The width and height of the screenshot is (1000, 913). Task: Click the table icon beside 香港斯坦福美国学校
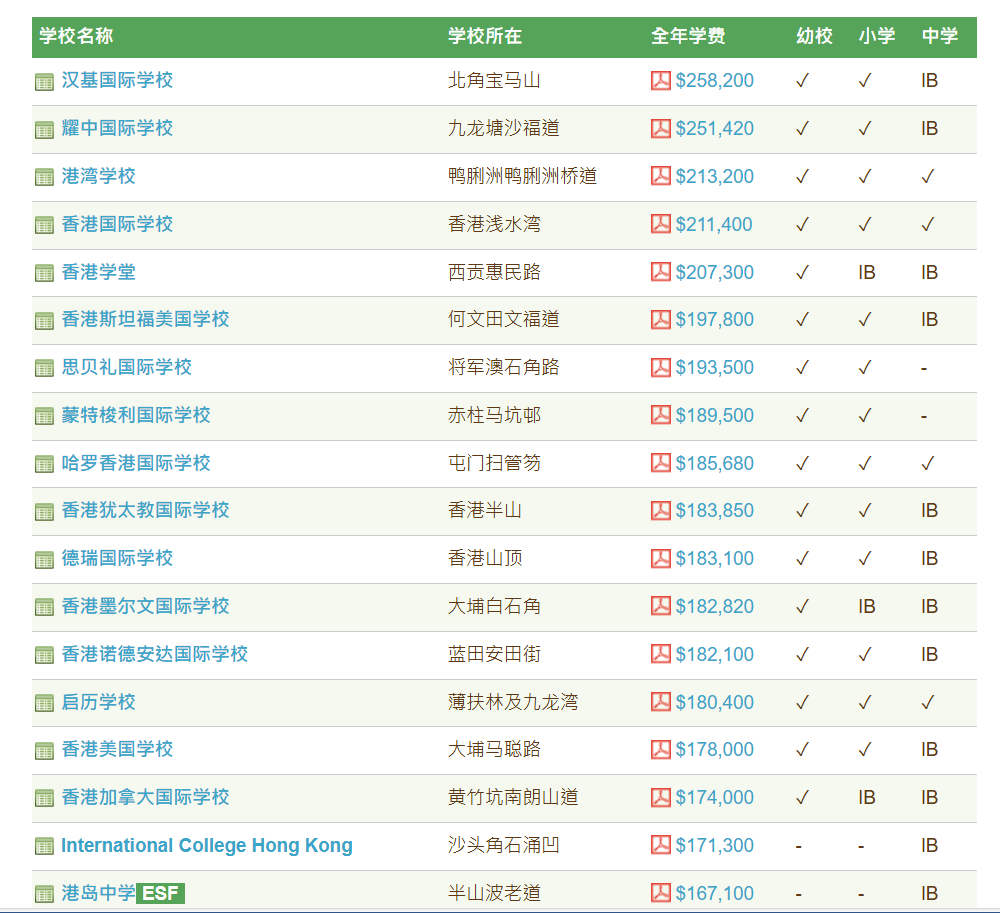pyautogui.click(x=44, y=321)
